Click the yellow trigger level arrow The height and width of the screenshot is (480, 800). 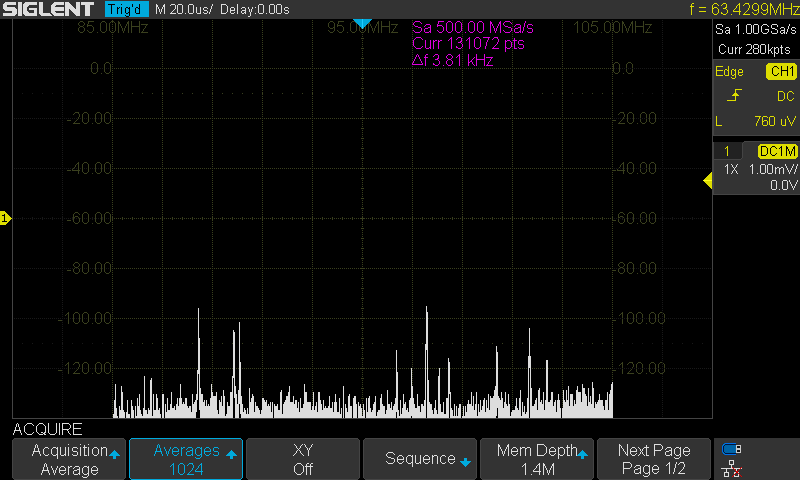(x=708, y=180)
